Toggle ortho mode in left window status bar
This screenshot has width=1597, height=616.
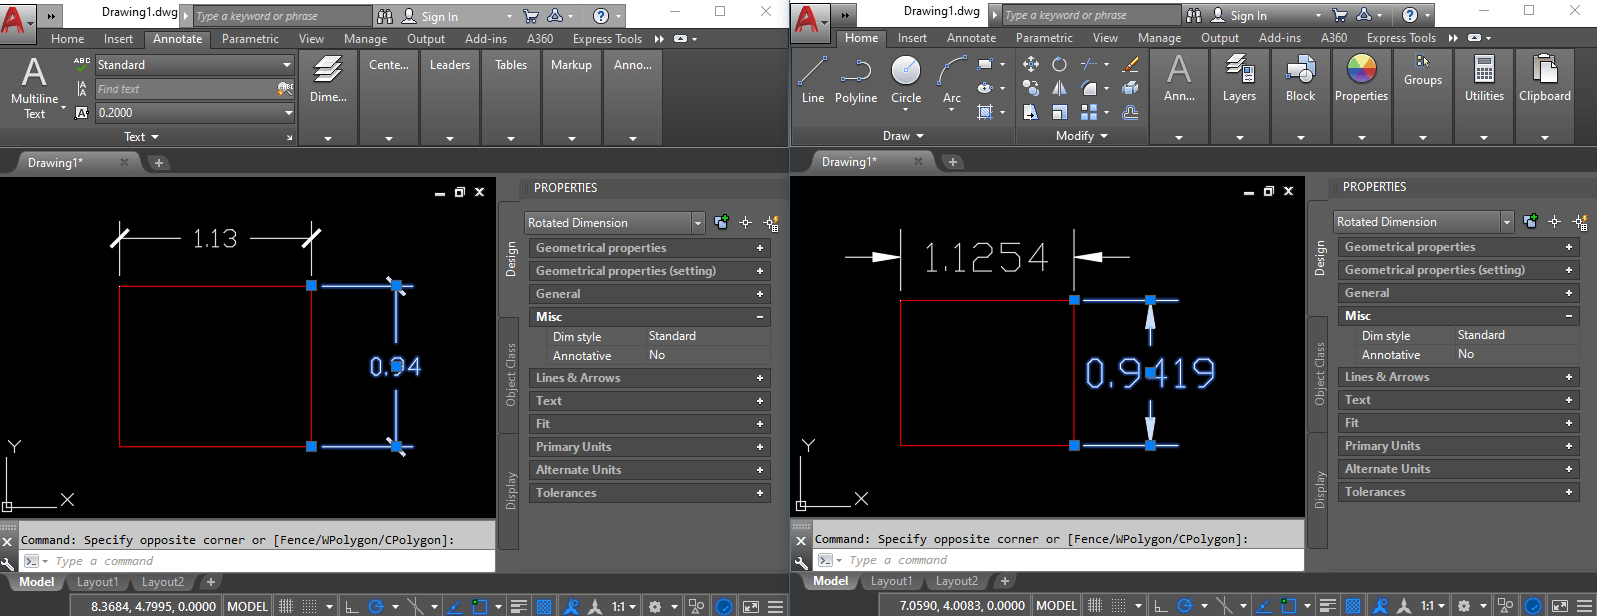coord(351,606)
